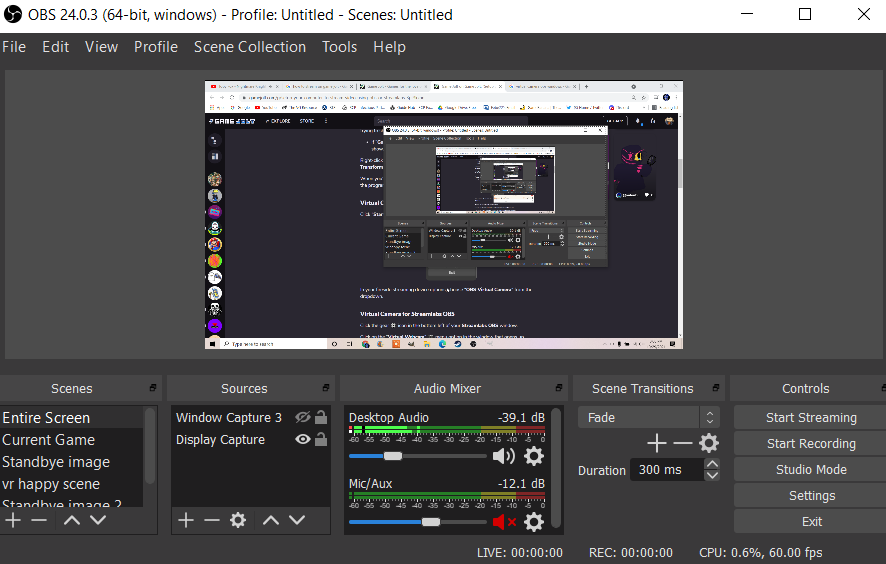Open the Tools menu

pyautogui.click(x=340, y=47)
